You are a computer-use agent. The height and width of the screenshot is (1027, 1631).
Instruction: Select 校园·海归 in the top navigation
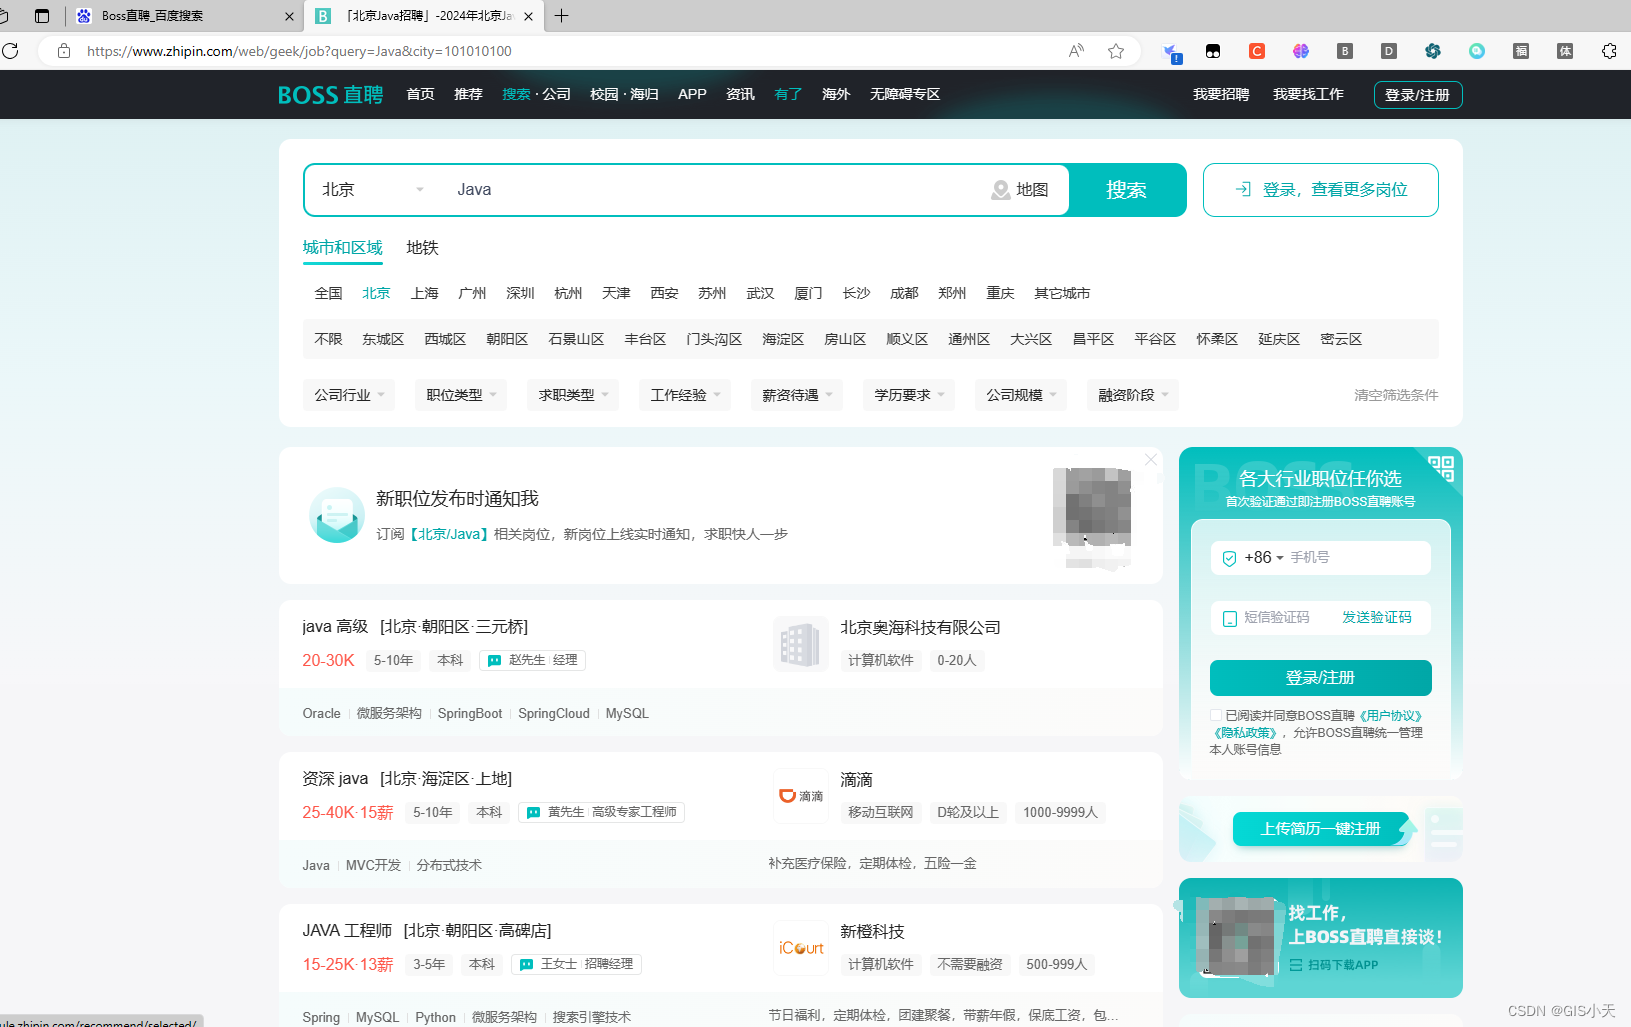[623, 94]
